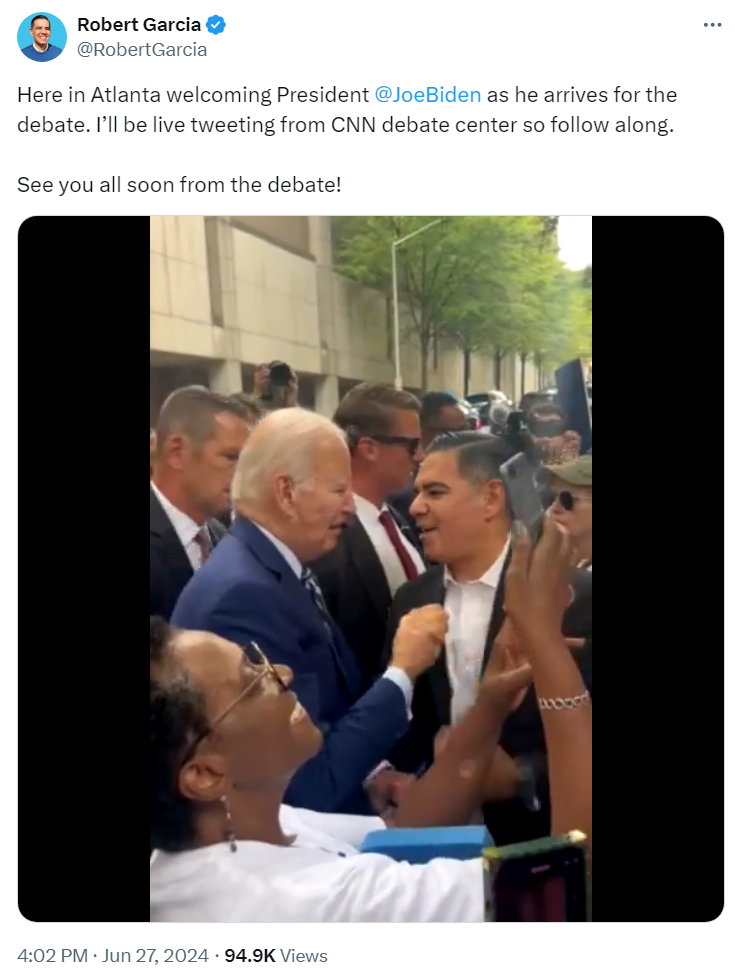The width and height of the screenshot is (735, 970).
Task: Click the right black letterbox bar of video
Action: click(658, 569)
